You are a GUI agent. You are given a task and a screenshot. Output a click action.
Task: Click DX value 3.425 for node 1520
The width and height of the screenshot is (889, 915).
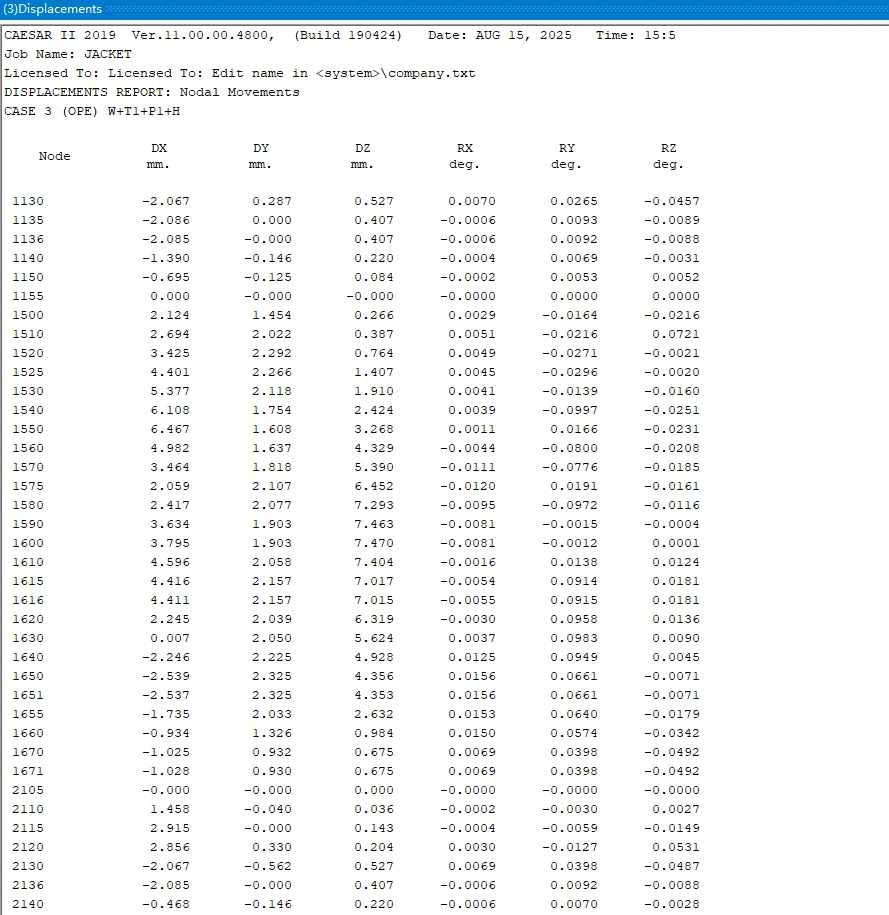(x=170, y=353)
